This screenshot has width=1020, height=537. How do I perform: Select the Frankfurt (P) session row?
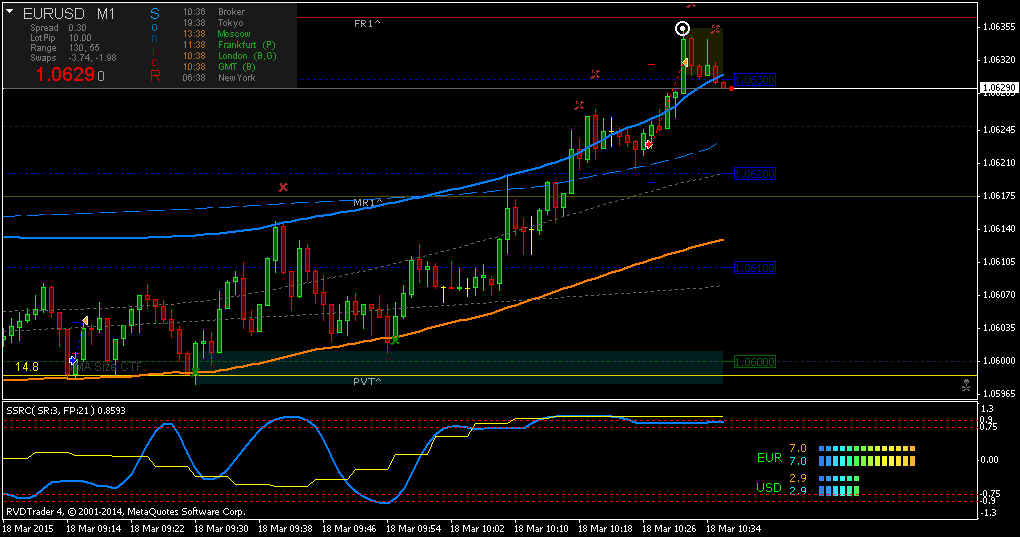[x=229, y=45]
